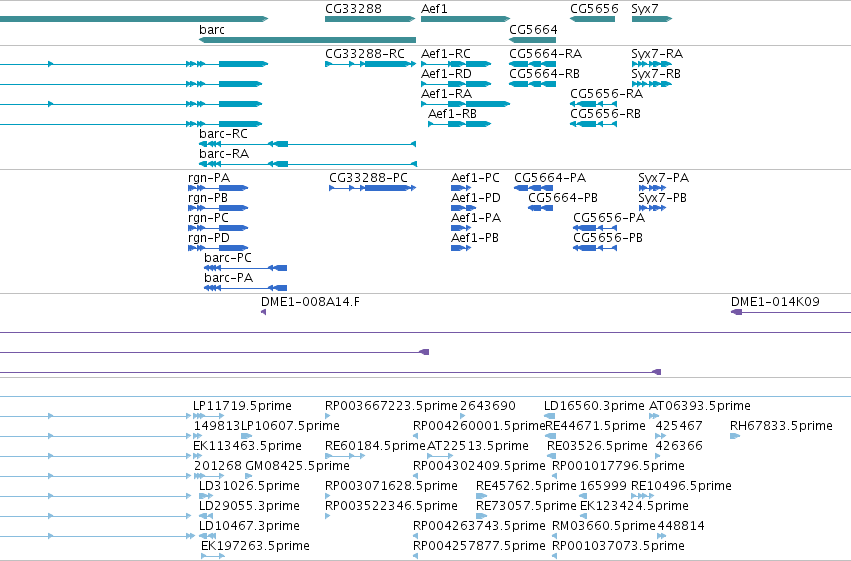Select protein Syx7-PA
The image size is (851, 561).
pos(652,188)
